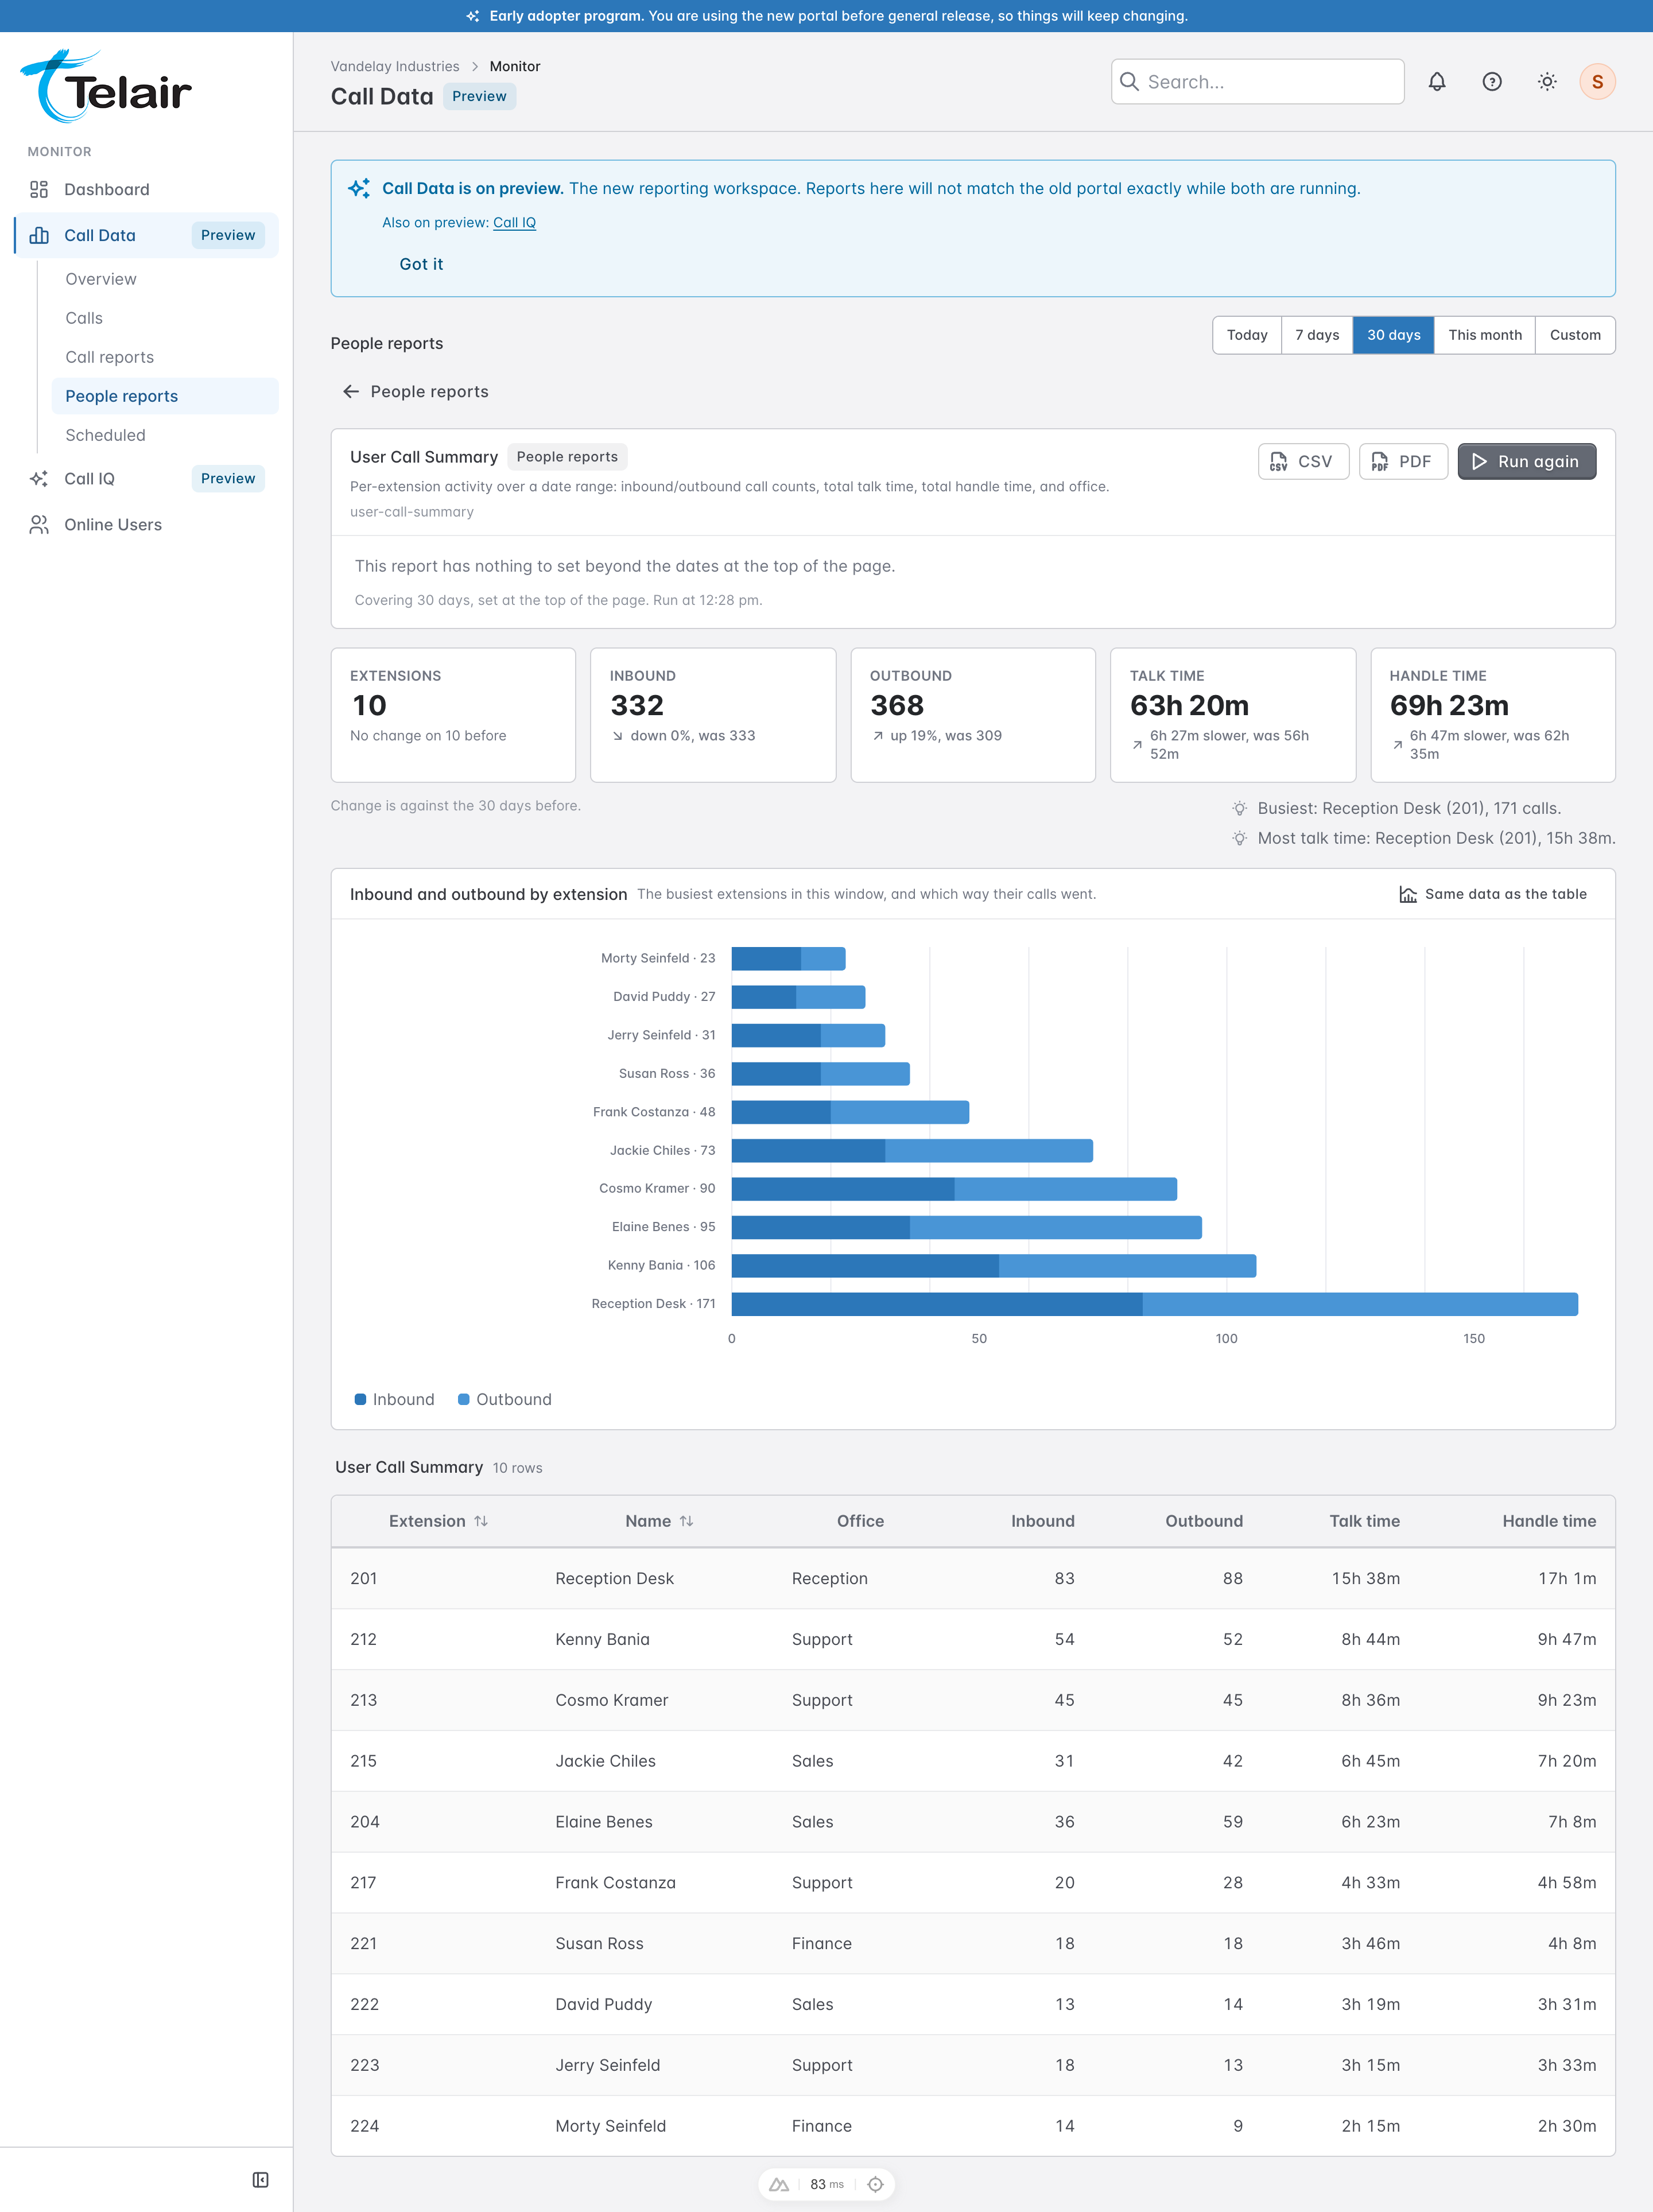Click the Search input field

[x=1257, y=82]
